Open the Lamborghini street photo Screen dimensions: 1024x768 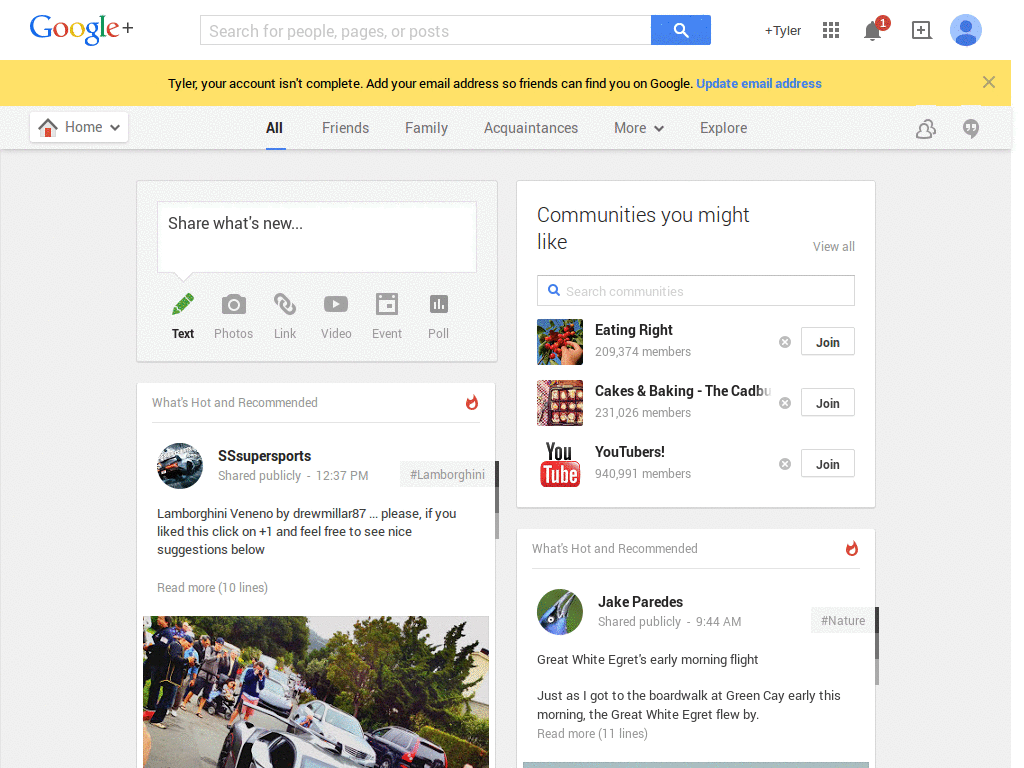click(x=316, y=692)
